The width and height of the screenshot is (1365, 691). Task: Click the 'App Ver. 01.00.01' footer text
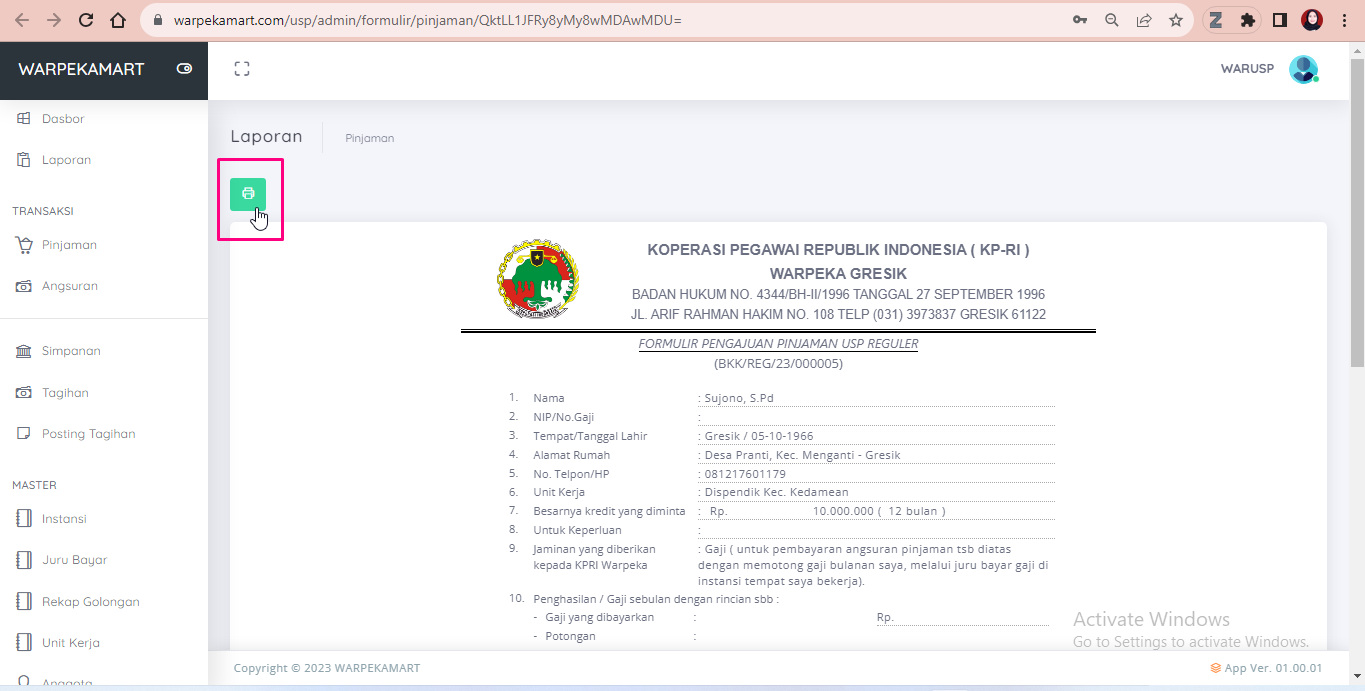pos(1273,668)
